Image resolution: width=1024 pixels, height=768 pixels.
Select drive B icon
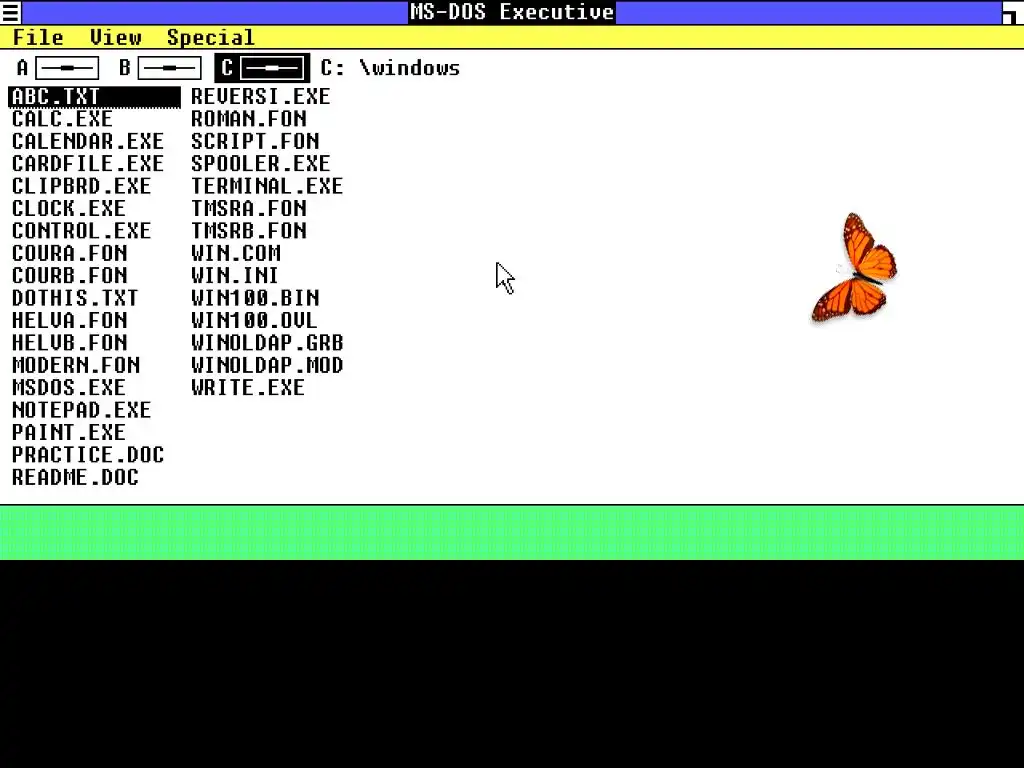160,68
